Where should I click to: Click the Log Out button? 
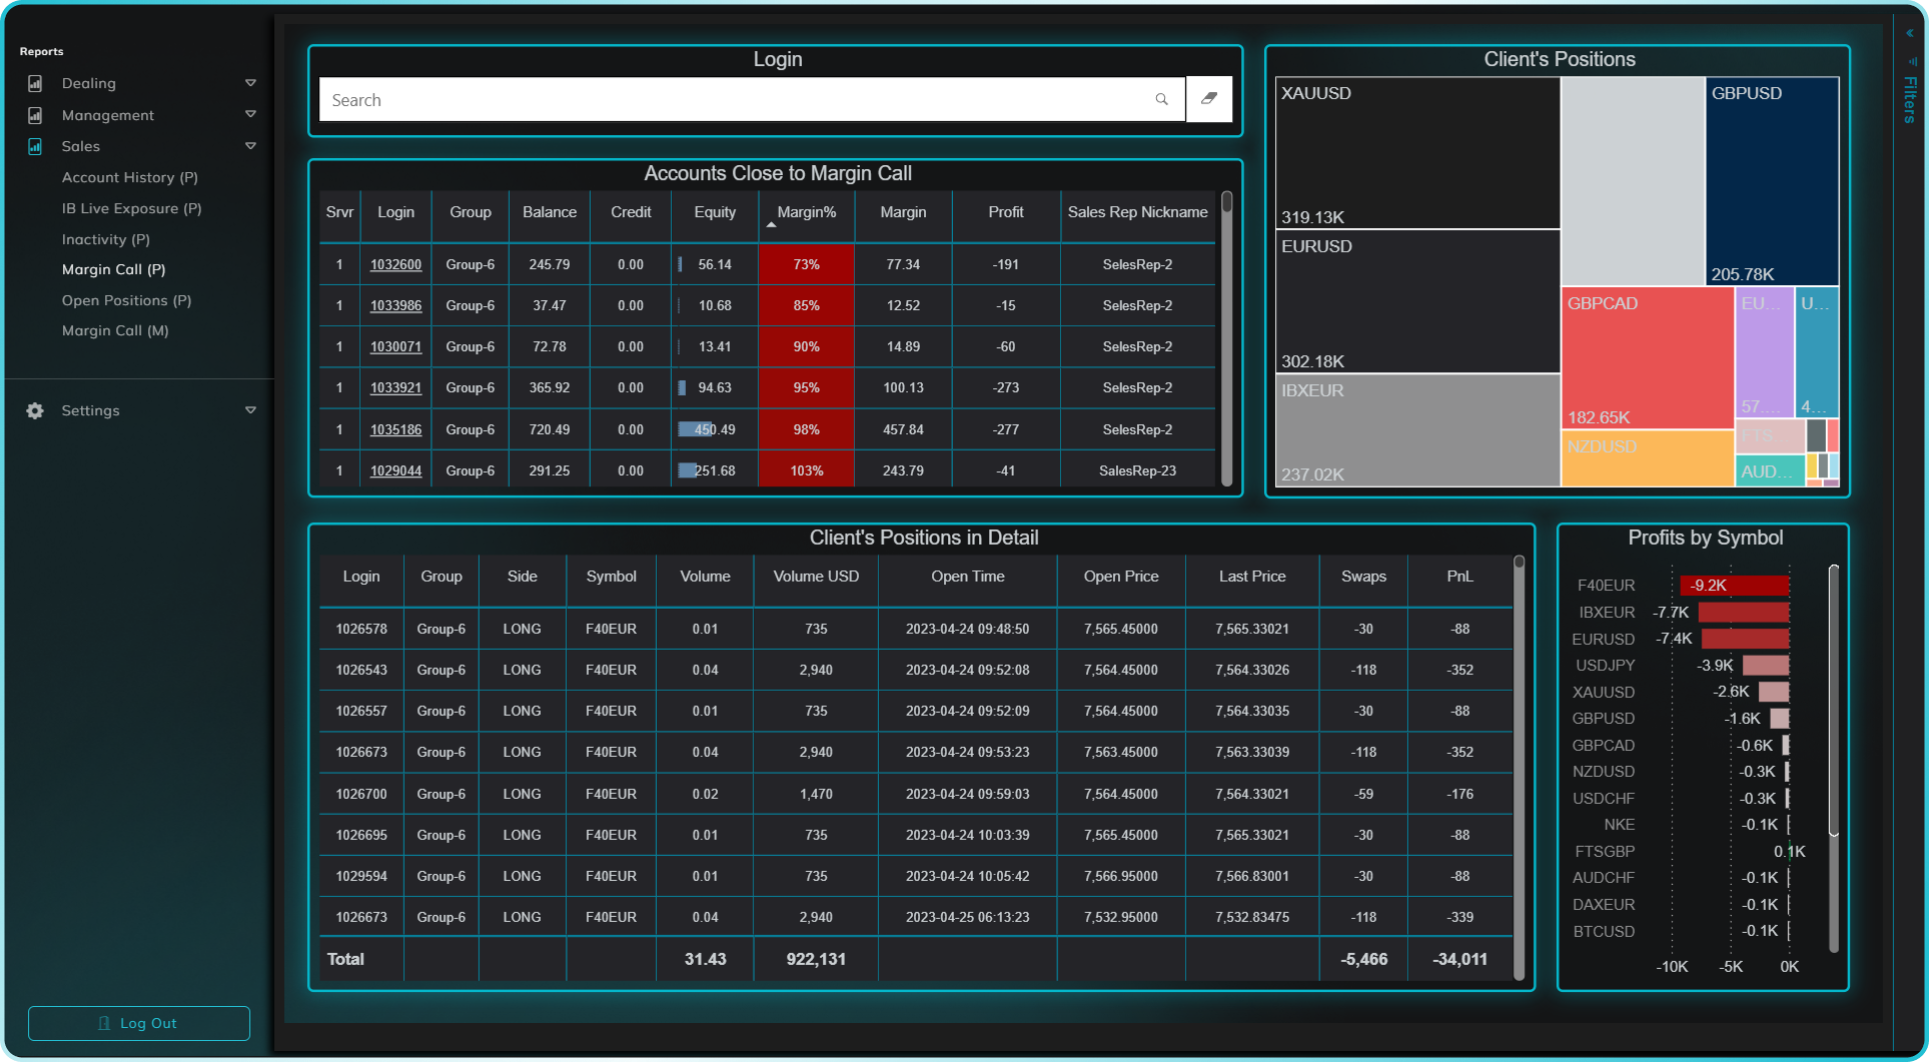click(139, 1023)
